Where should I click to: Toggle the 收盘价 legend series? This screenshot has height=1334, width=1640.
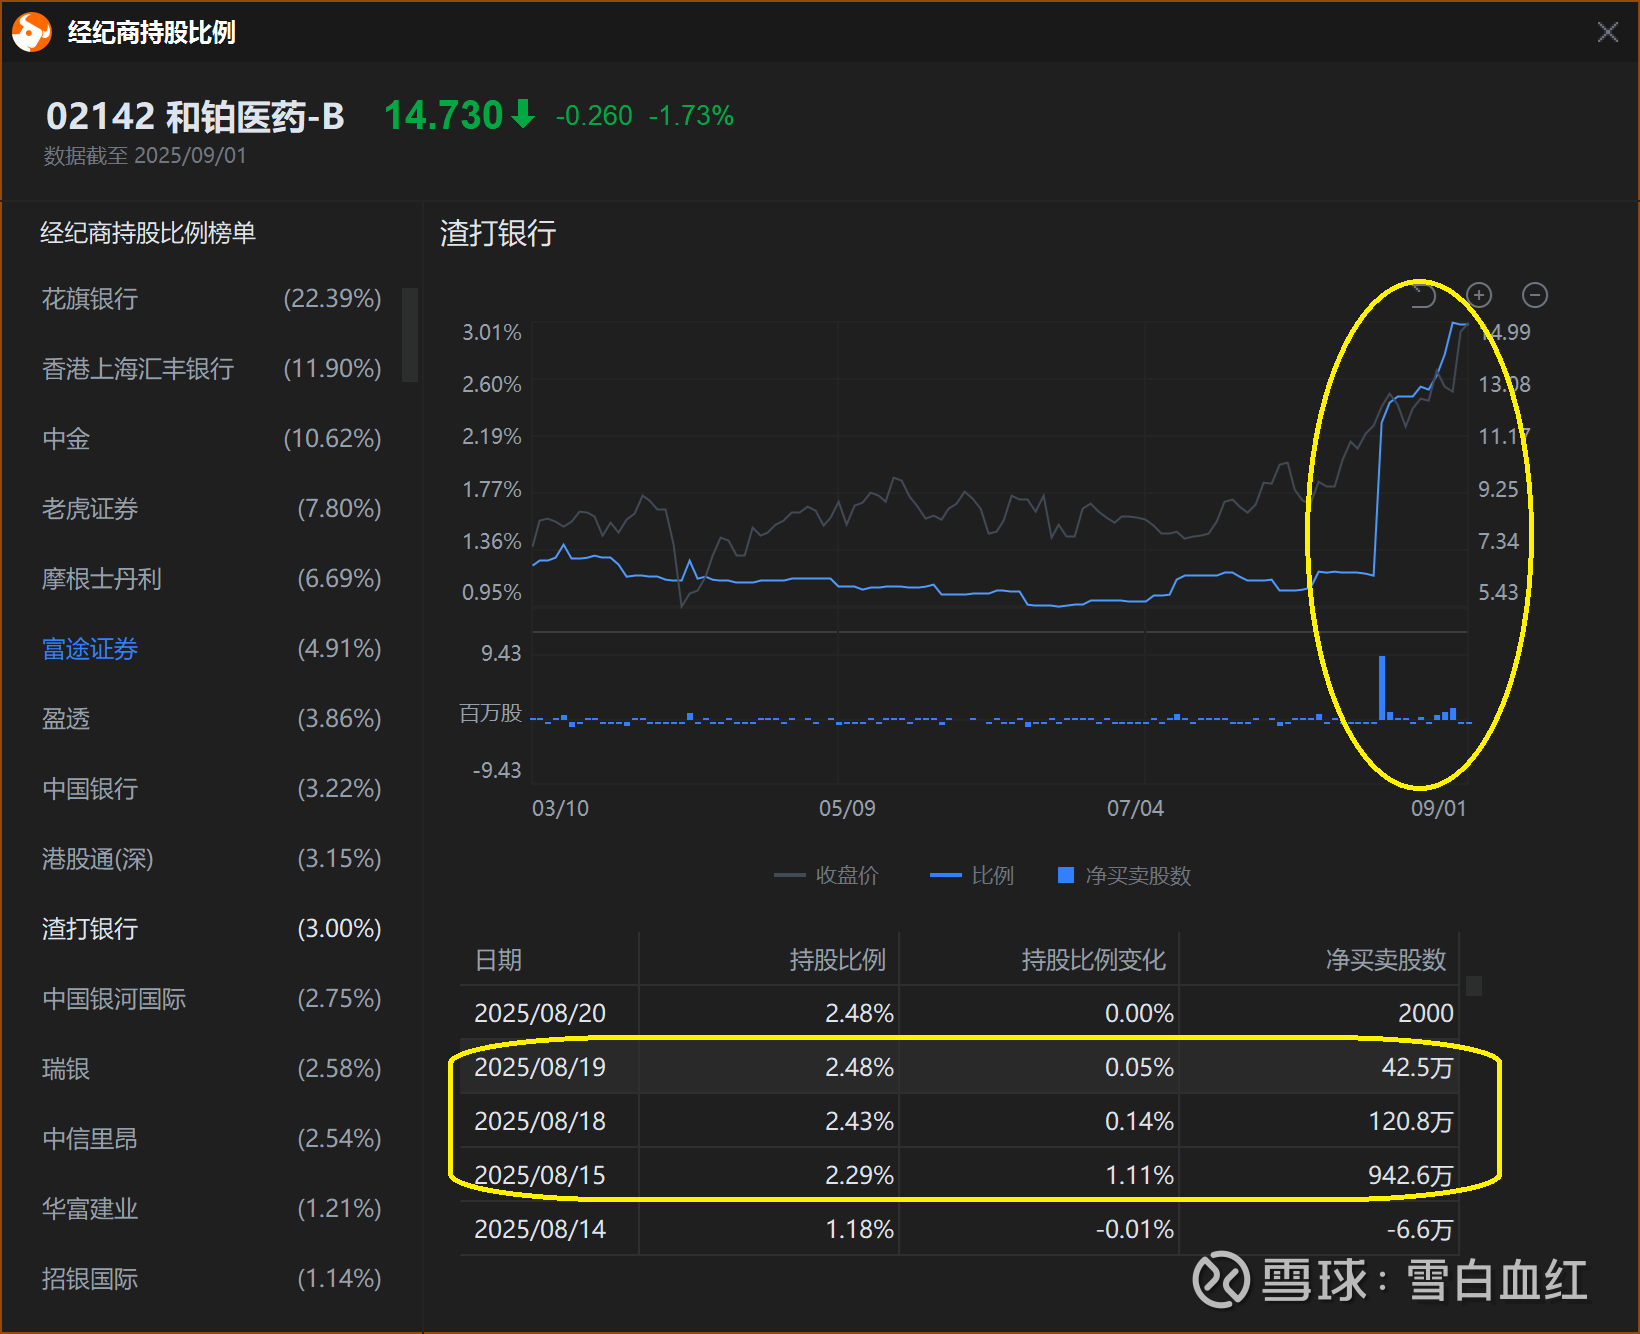pos(826,876)
